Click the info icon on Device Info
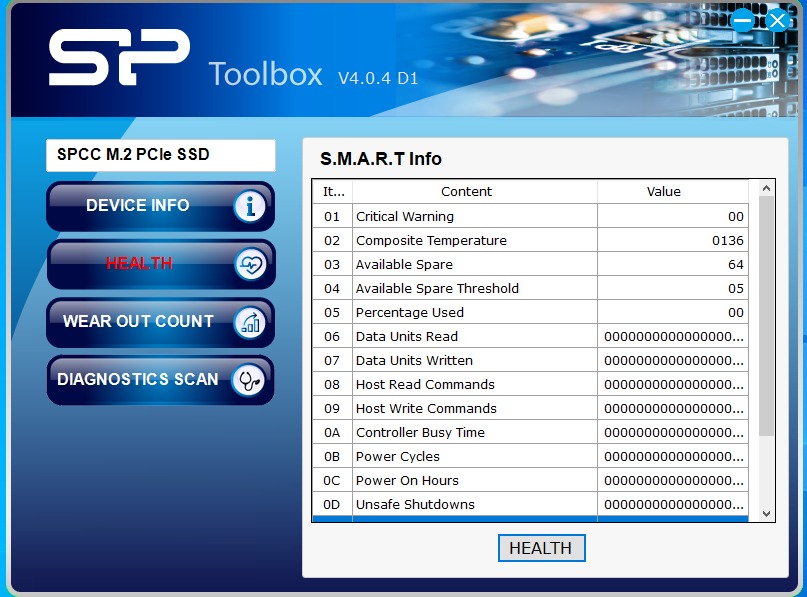Screen dimensions: 807x597 pyautogui.click(x=250, y=207)
